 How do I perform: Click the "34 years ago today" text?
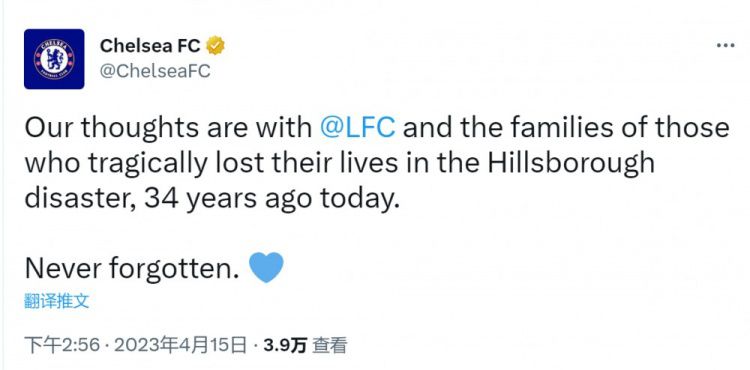click(270, 198)
